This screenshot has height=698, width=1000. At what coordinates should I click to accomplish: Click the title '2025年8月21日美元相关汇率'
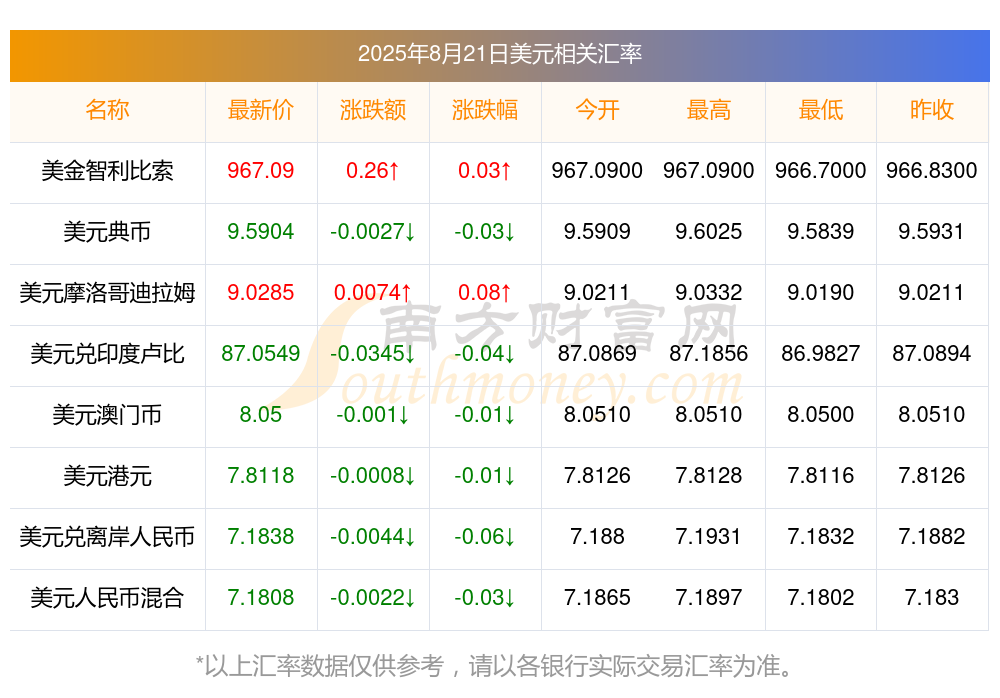499,54
